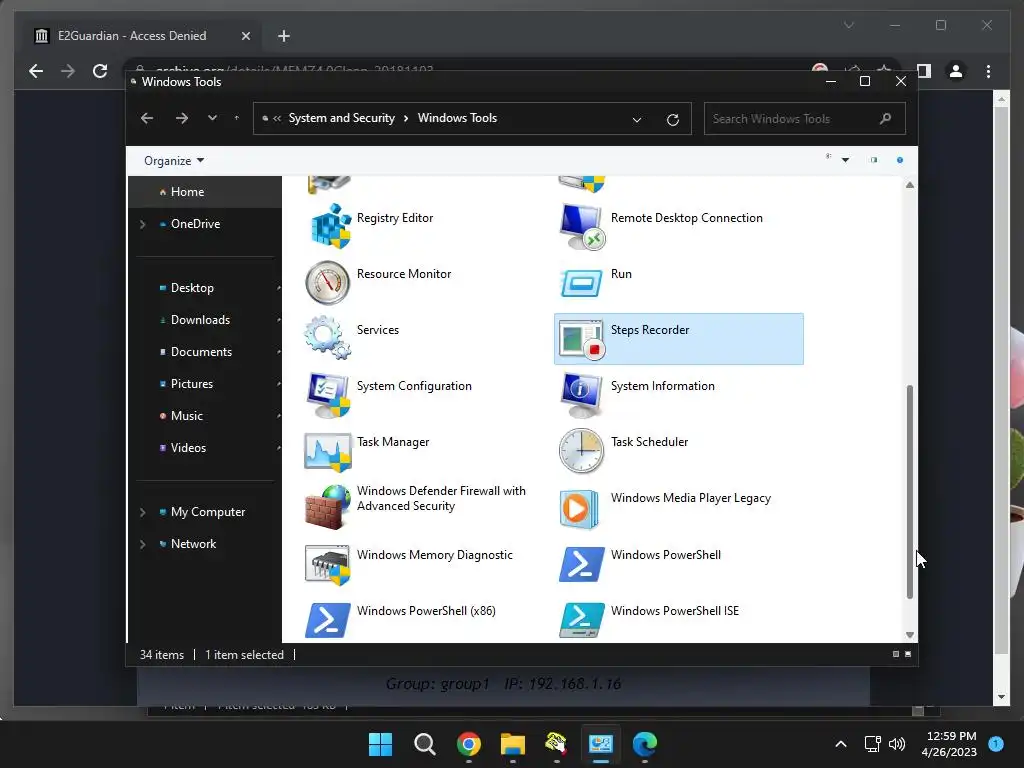Screen dimensions: 1024x768
Task: Open Chrome from the taskbar
Action: click(468, 744)
